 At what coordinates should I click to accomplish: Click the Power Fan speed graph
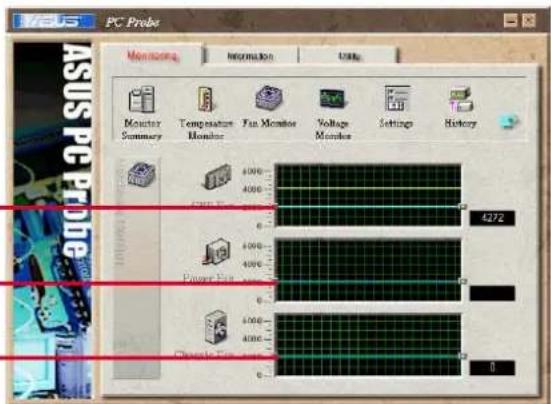coord(368,270)
